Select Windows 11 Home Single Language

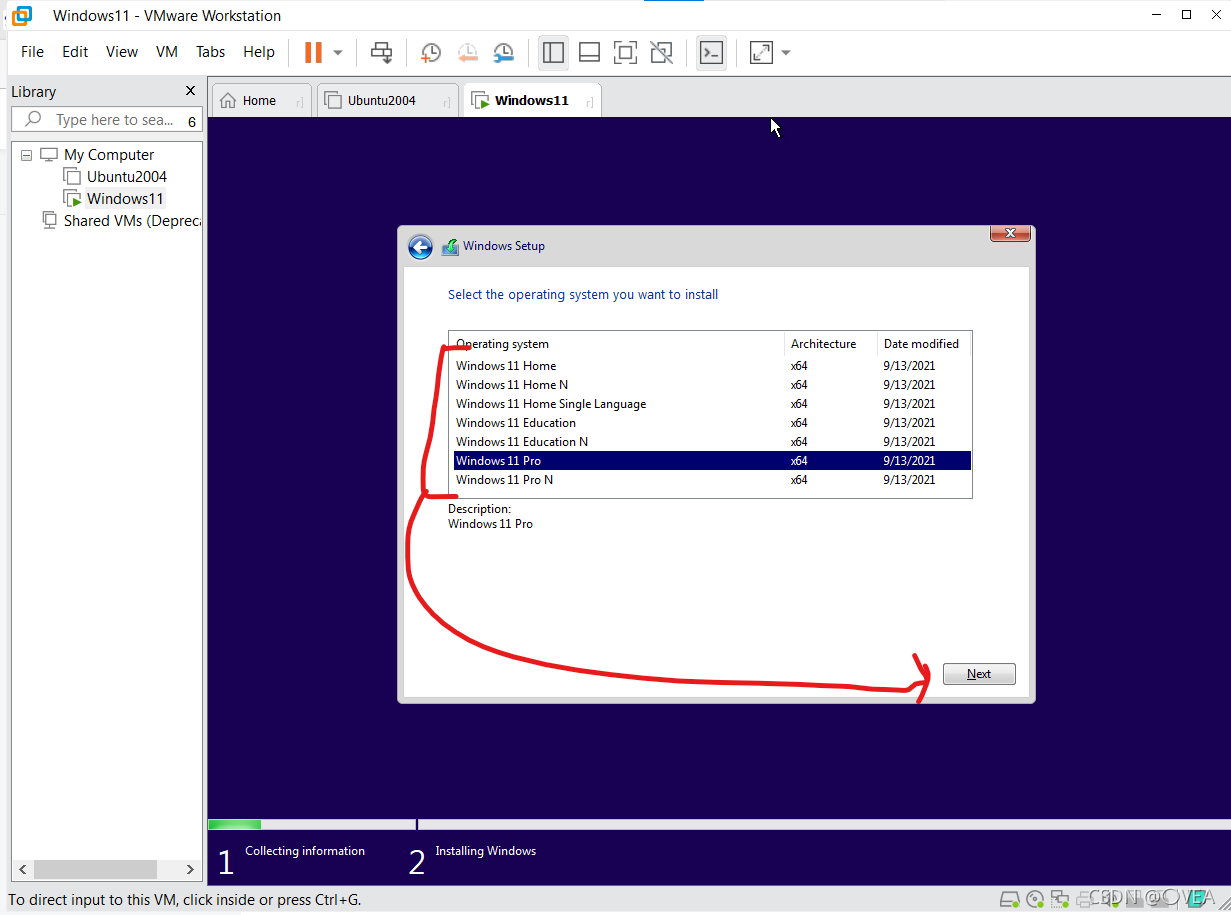[712, 404]
